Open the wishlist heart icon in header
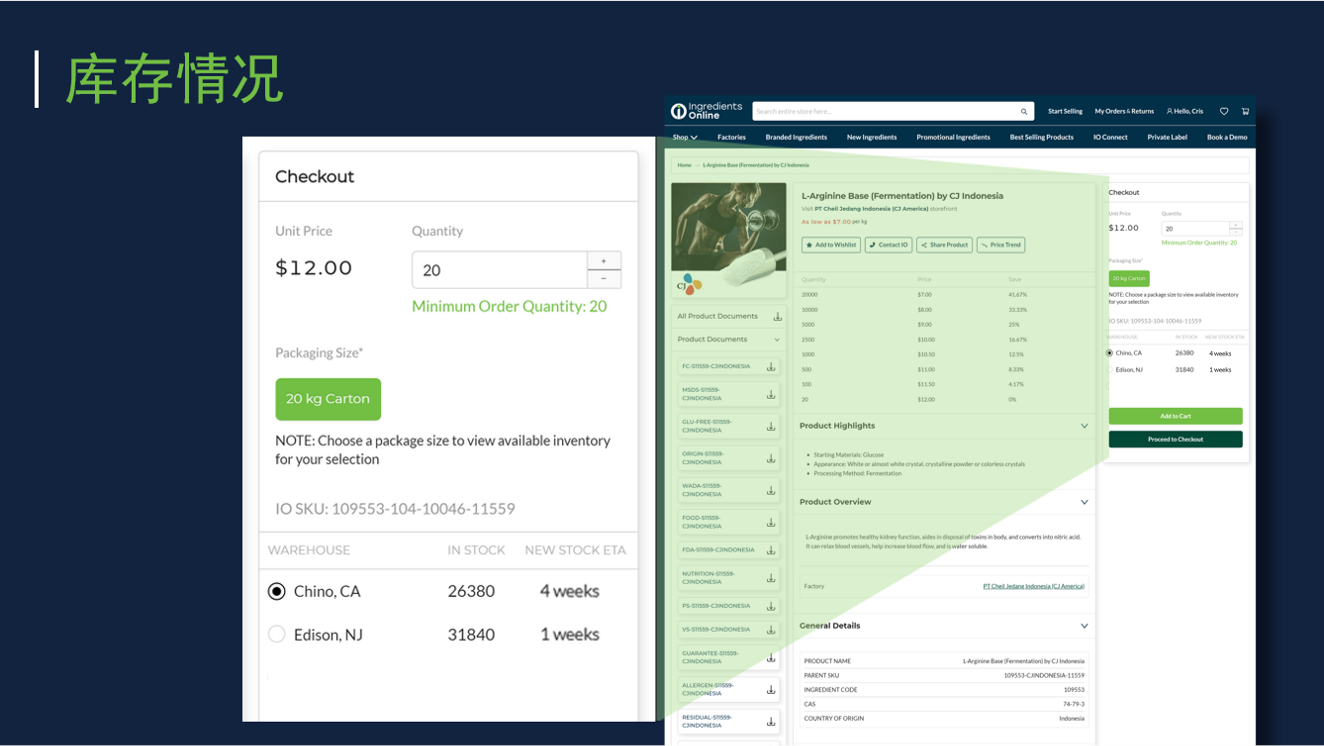 pyautogui.click(x=1224, y=111)
